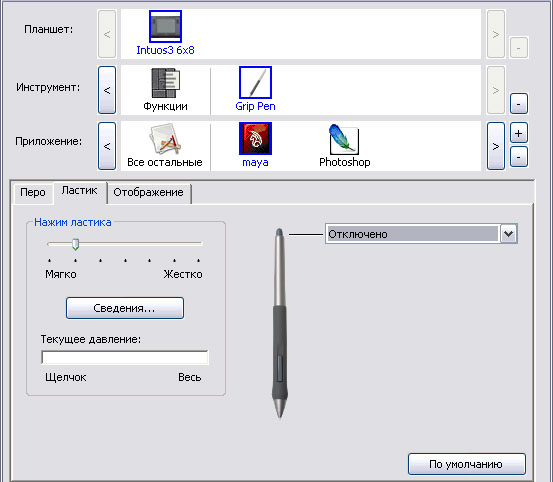Select the Intuos3 6x8 tablet icon

pyautogui.click(x=165, y=26)
